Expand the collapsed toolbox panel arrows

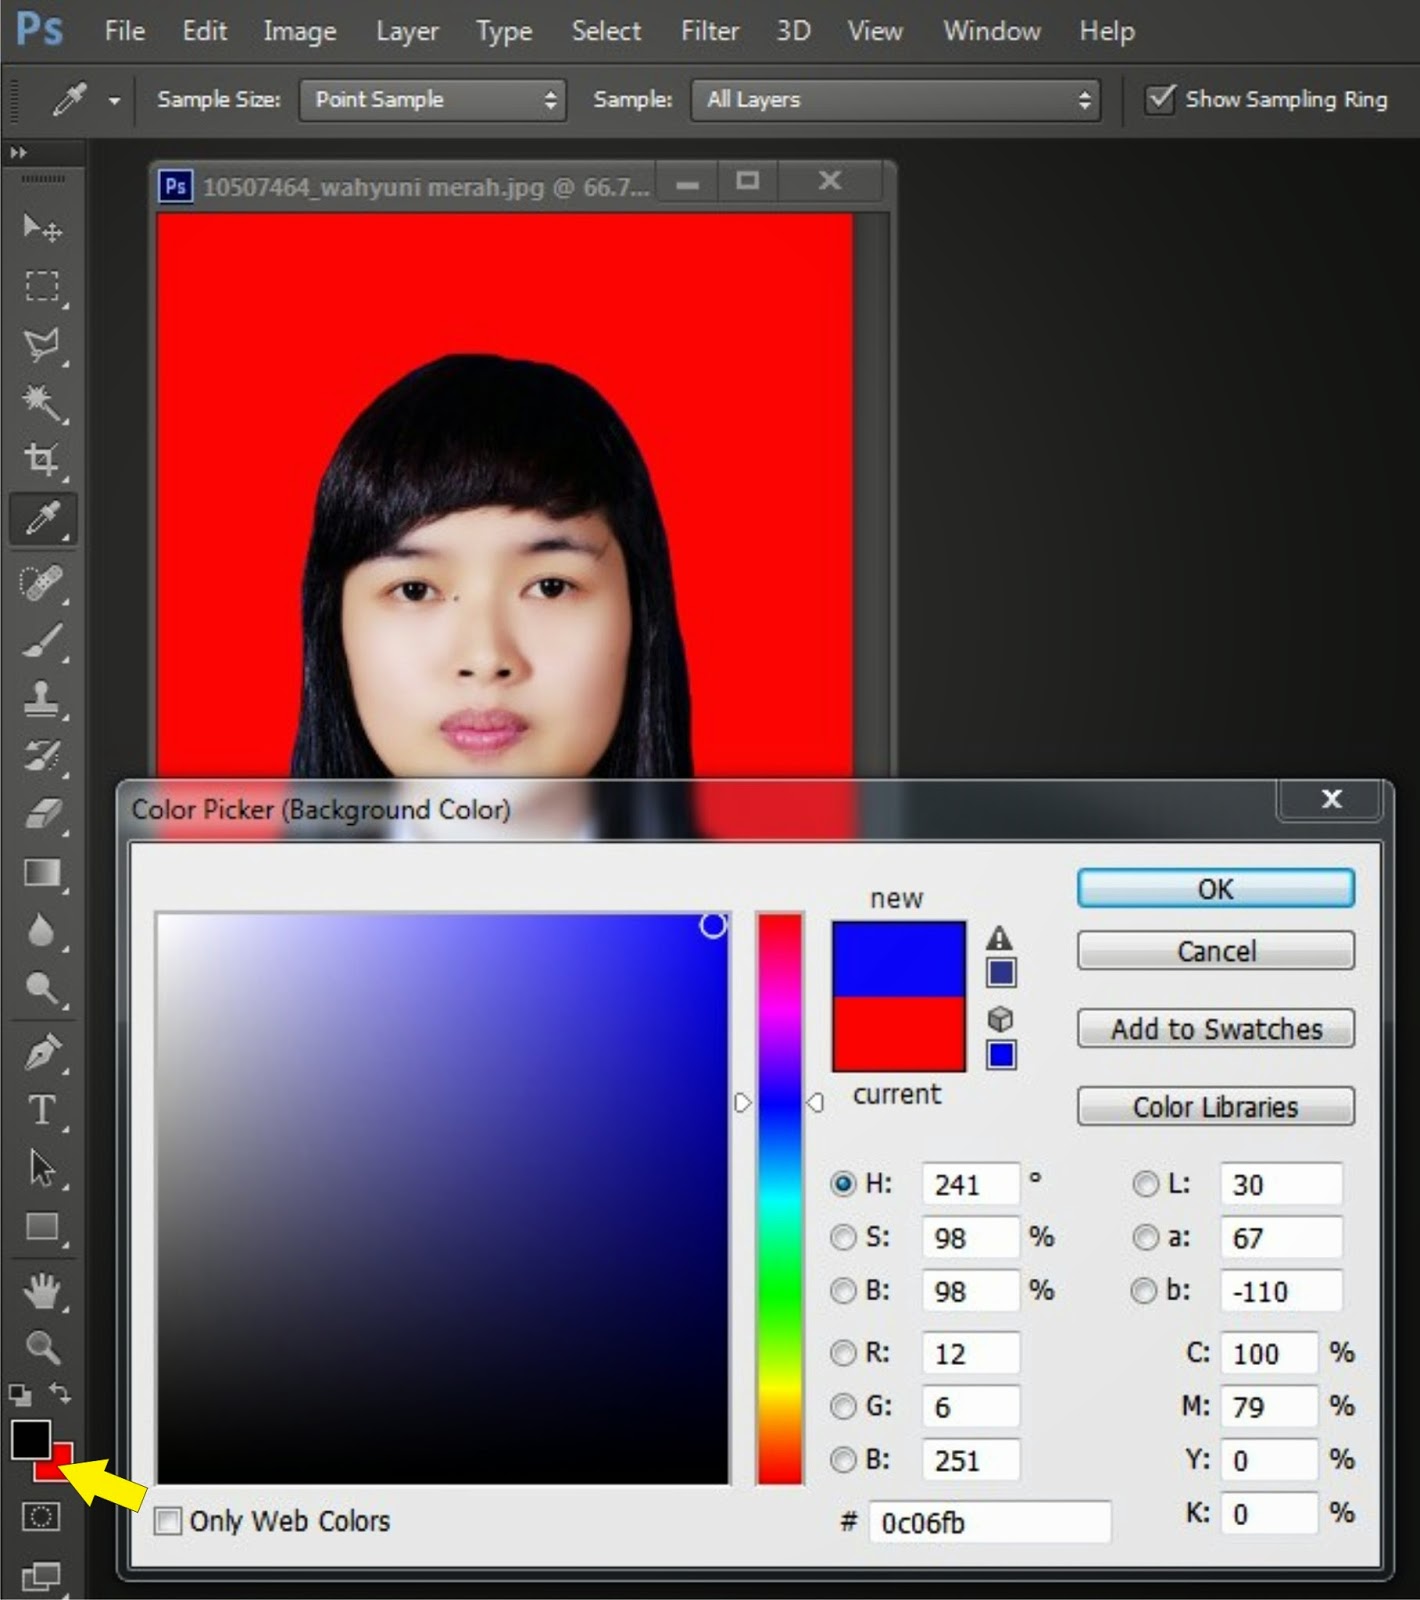coord(18,153)
